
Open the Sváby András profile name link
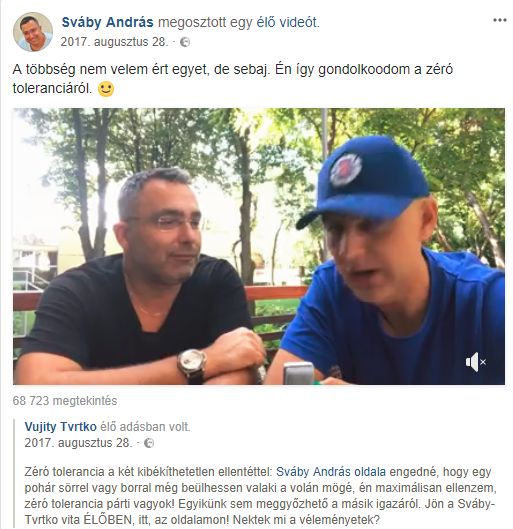pyautogui.click(x=108, y=23)
